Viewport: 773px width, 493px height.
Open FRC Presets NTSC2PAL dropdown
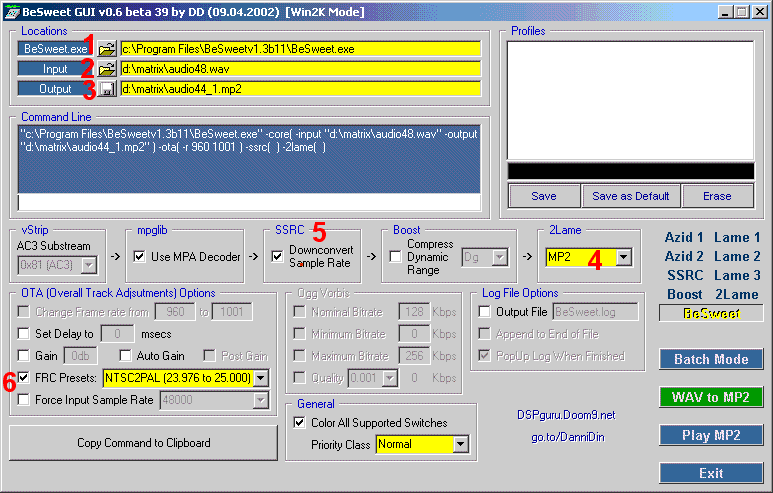tap(261, 378)
